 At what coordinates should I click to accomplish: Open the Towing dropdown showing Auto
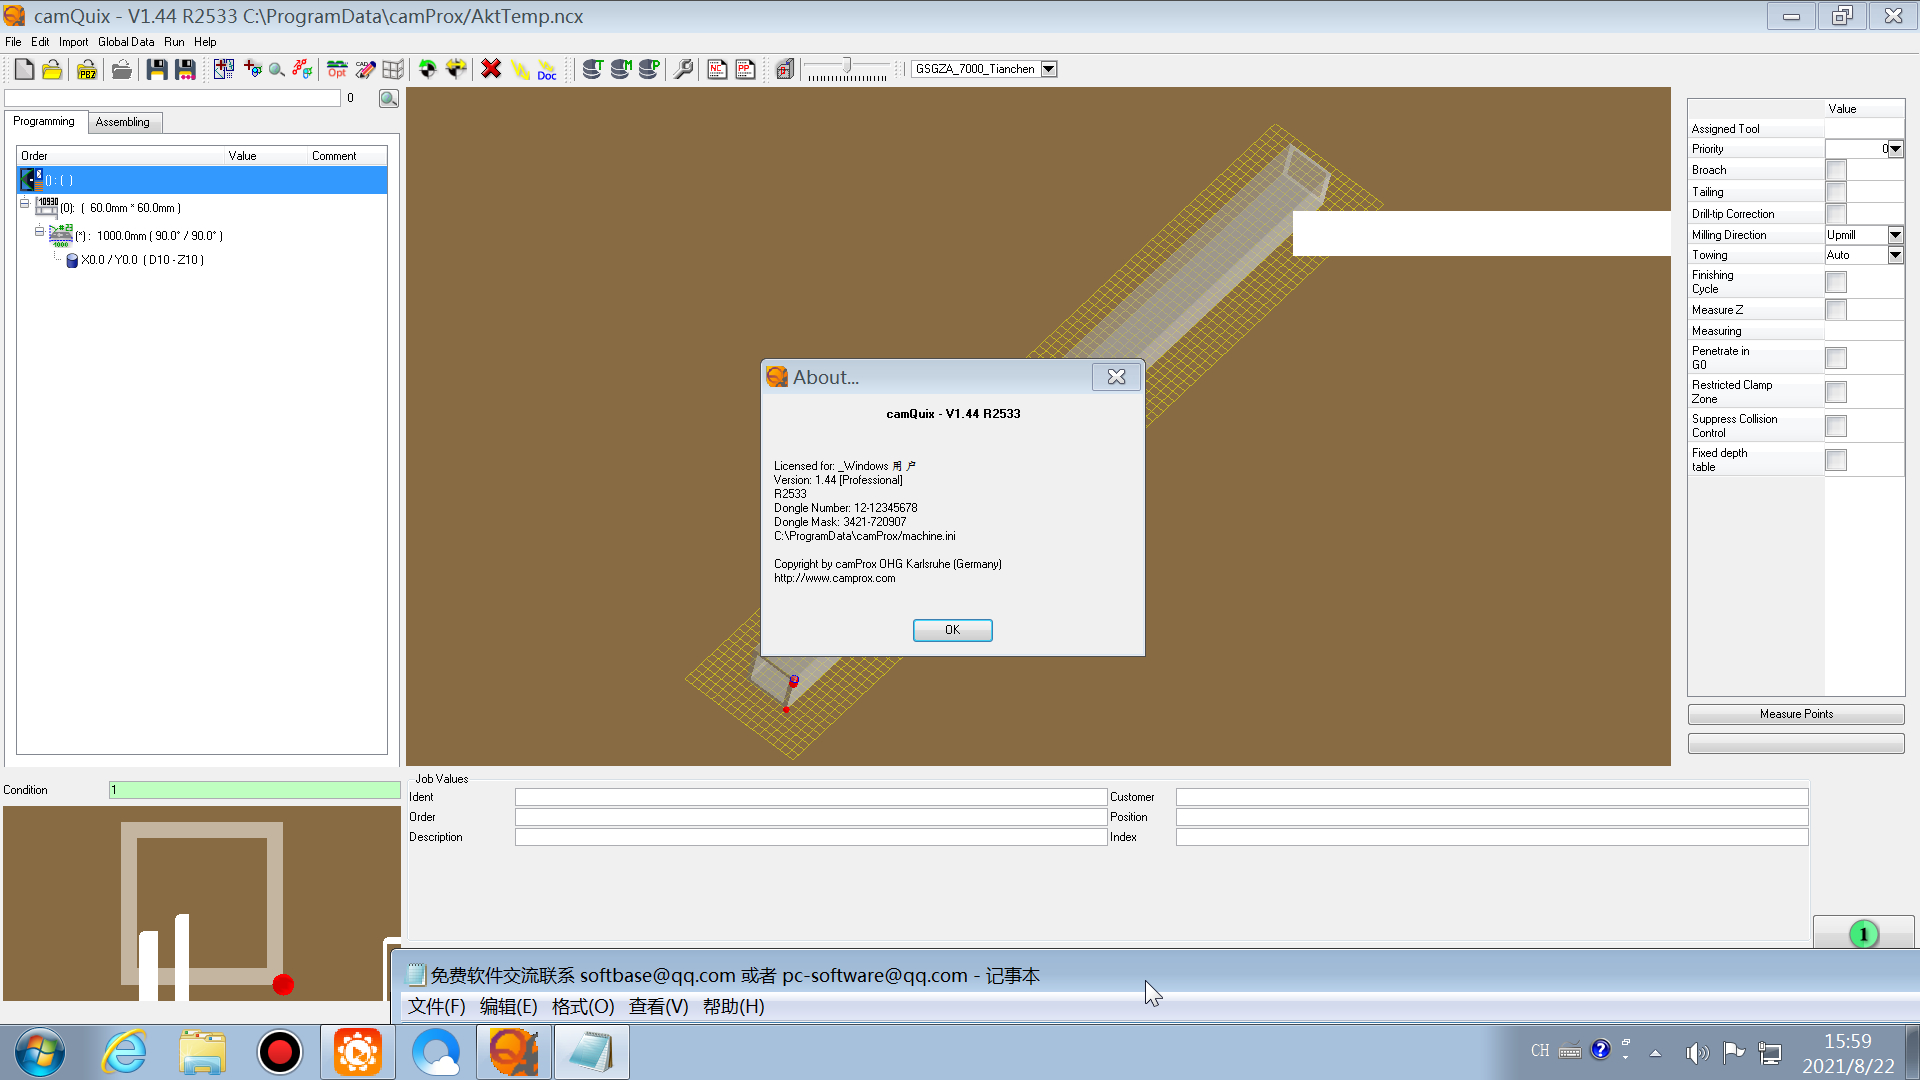1896,255
